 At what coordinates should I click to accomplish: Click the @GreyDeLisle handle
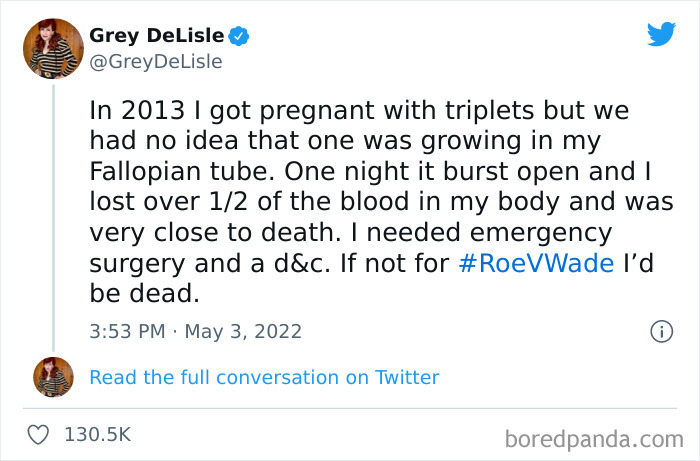[155, 61]
